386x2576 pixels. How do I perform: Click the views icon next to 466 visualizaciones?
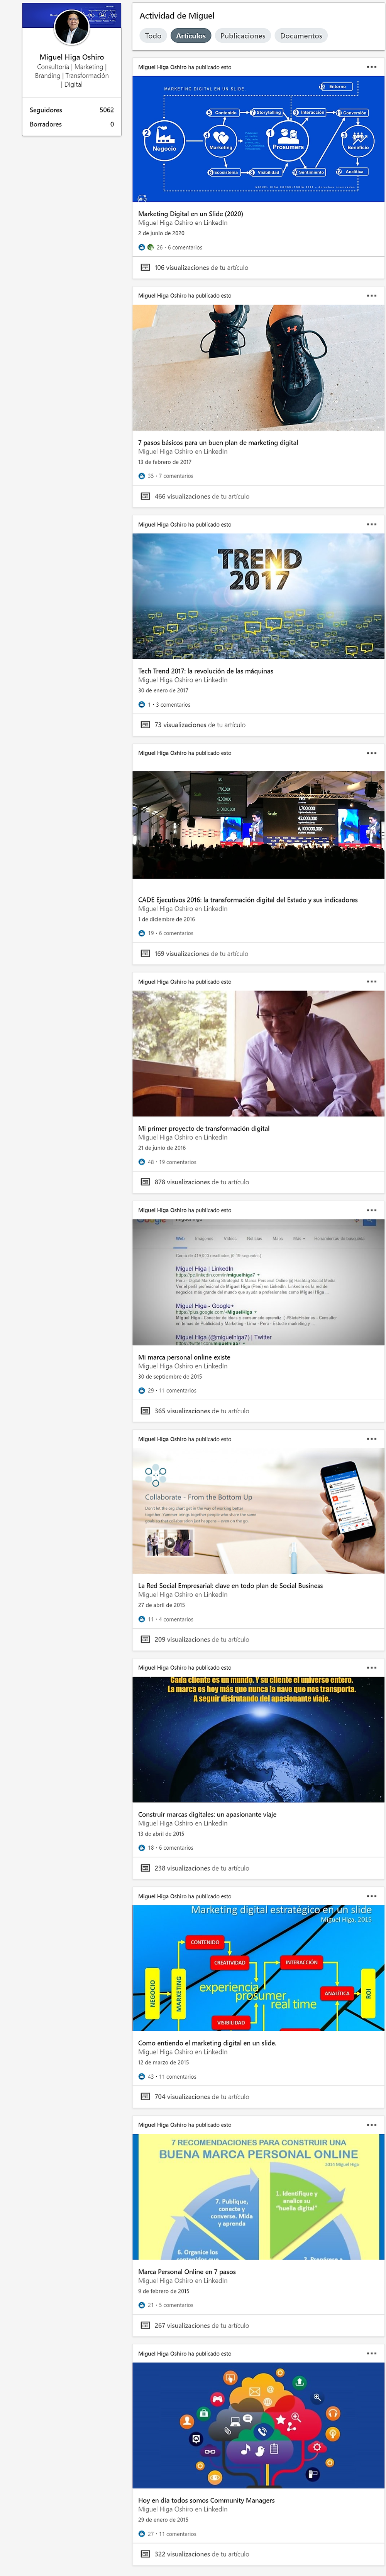[x=145, y=496]
